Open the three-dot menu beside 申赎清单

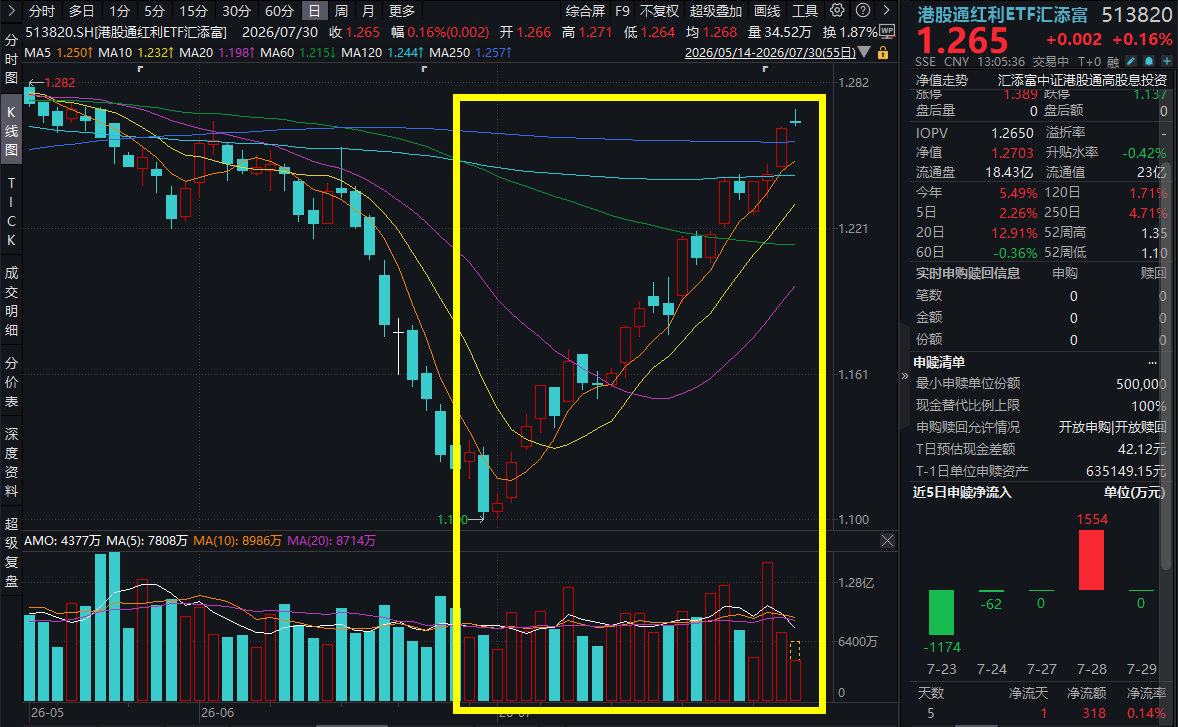(x=1152, y=362)
